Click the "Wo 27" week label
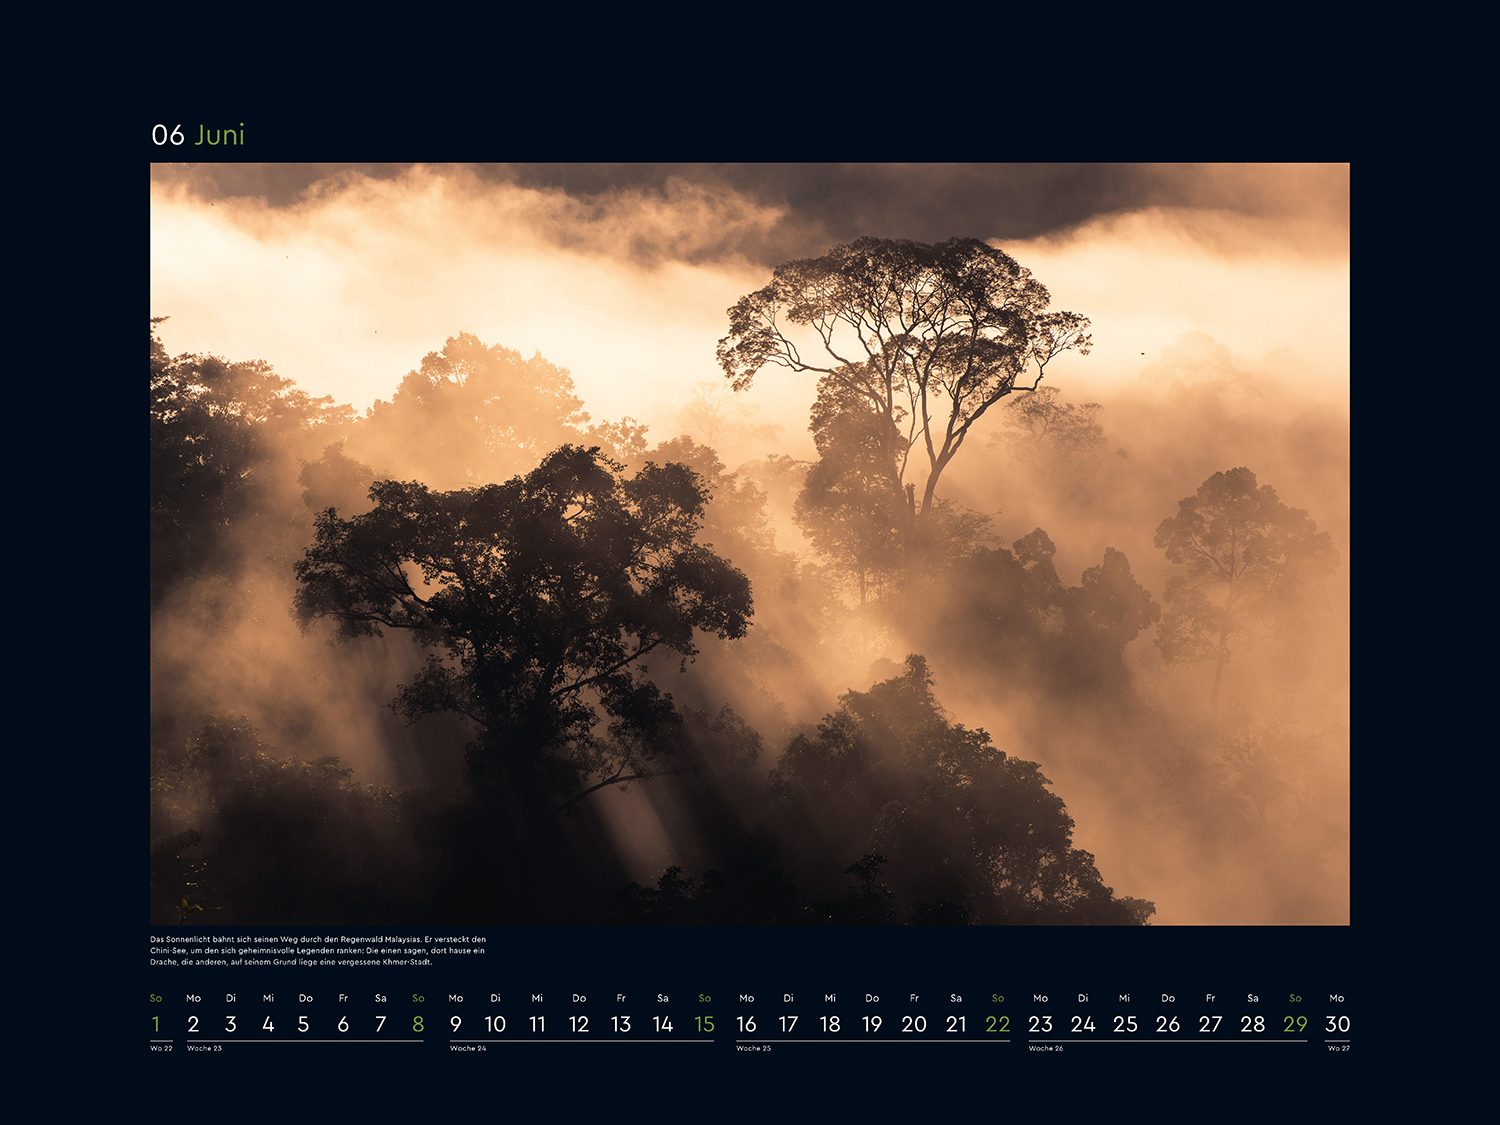Screen dimensions: 1500x1125 pos(1338,1048)
